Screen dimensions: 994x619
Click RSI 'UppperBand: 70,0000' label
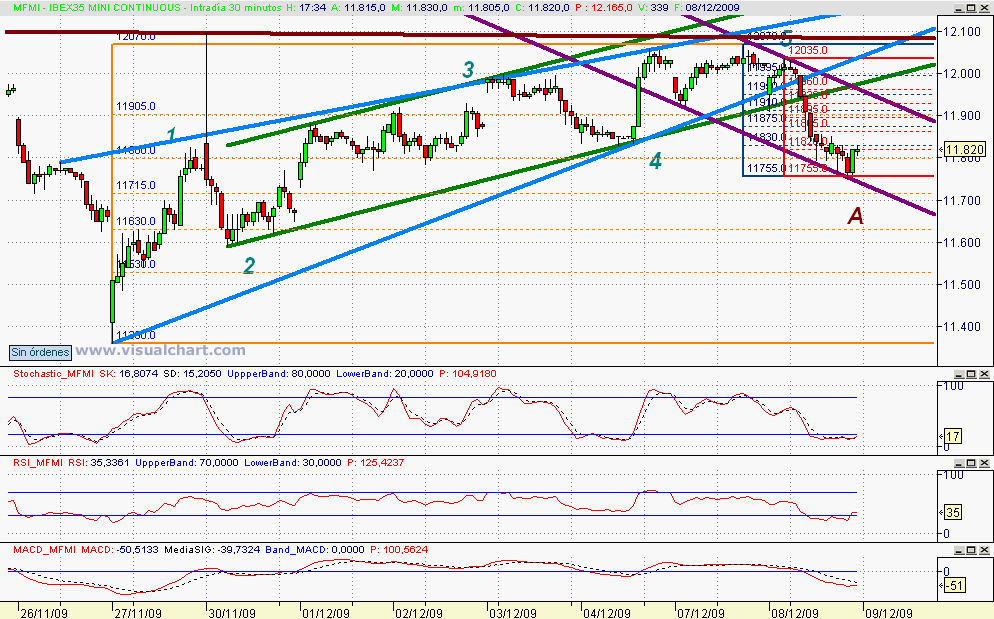pyautogui.click(x=186, y=463)
